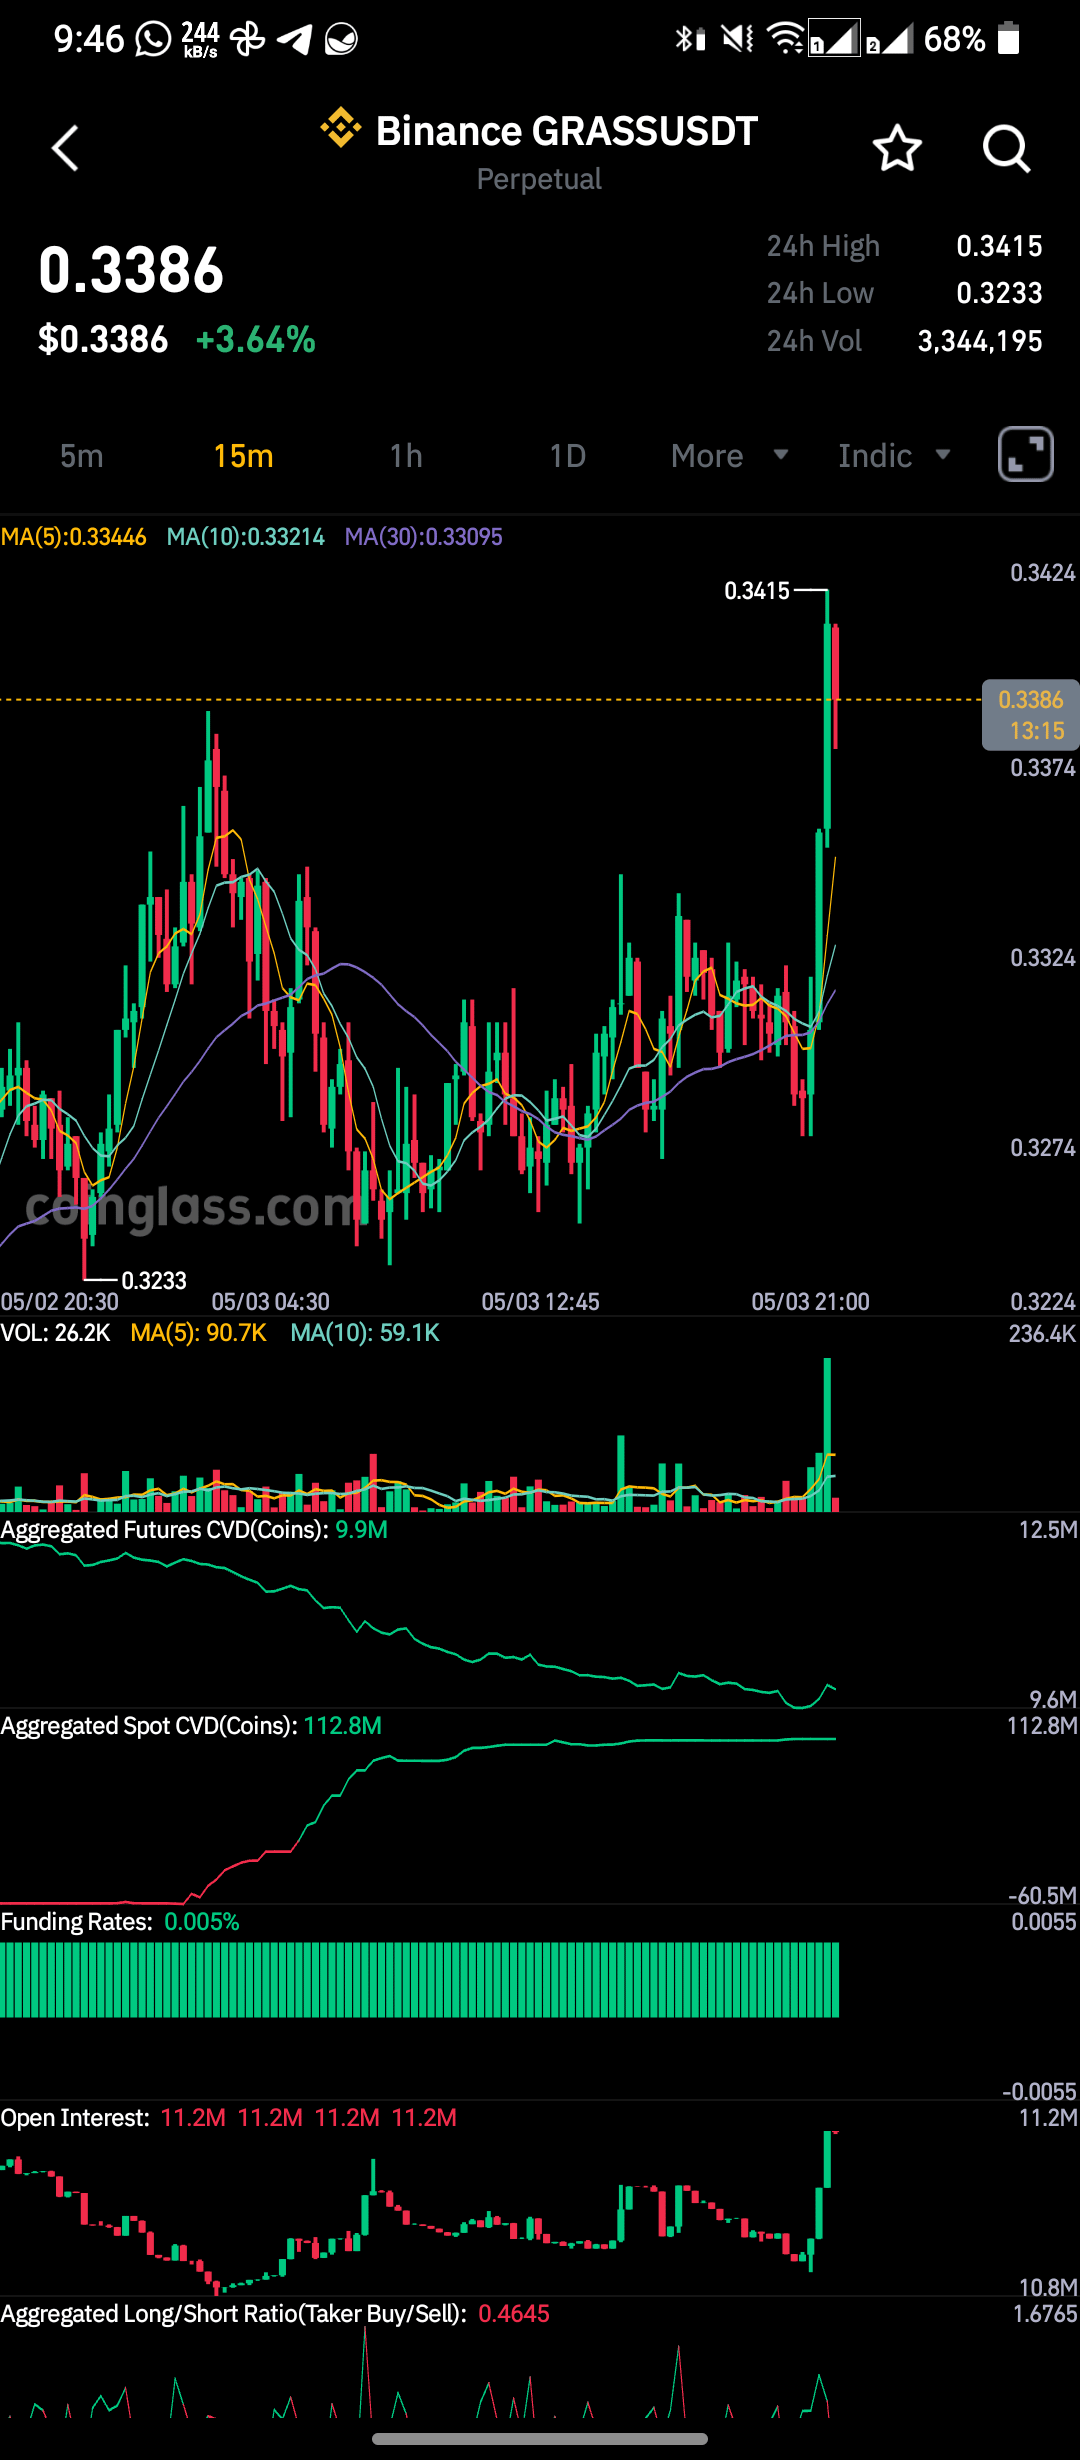Tap the battery indicator icon
This screenshot has width=1080, height=2460.
tap(1009, 39)
